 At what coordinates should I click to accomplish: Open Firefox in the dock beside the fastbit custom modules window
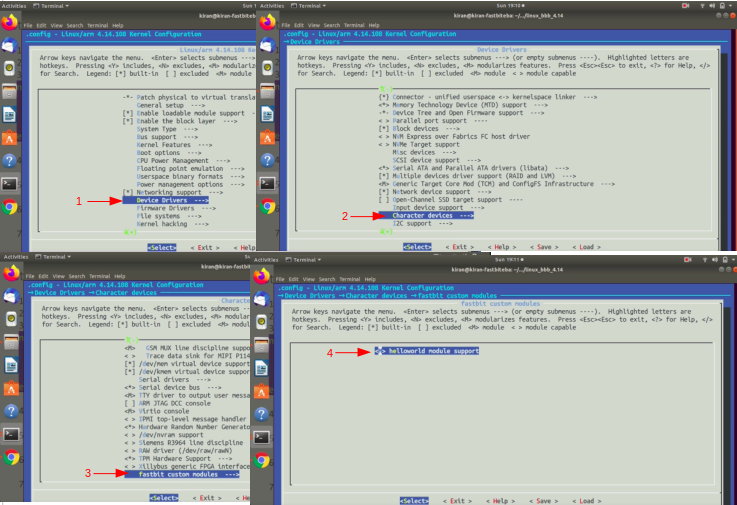262,276
